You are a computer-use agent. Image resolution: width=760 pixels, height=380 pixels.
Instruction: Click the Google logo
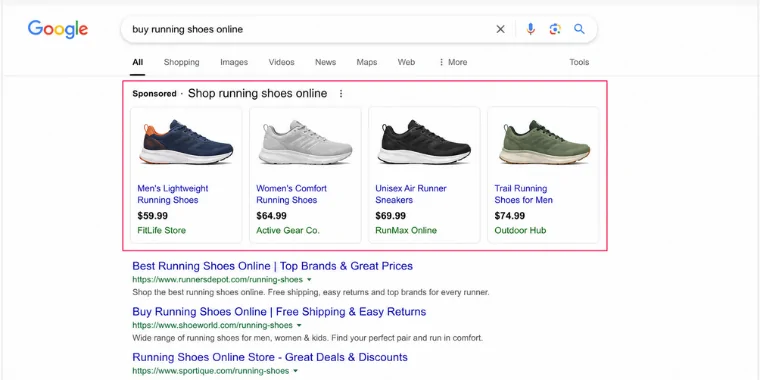(58, 29)
